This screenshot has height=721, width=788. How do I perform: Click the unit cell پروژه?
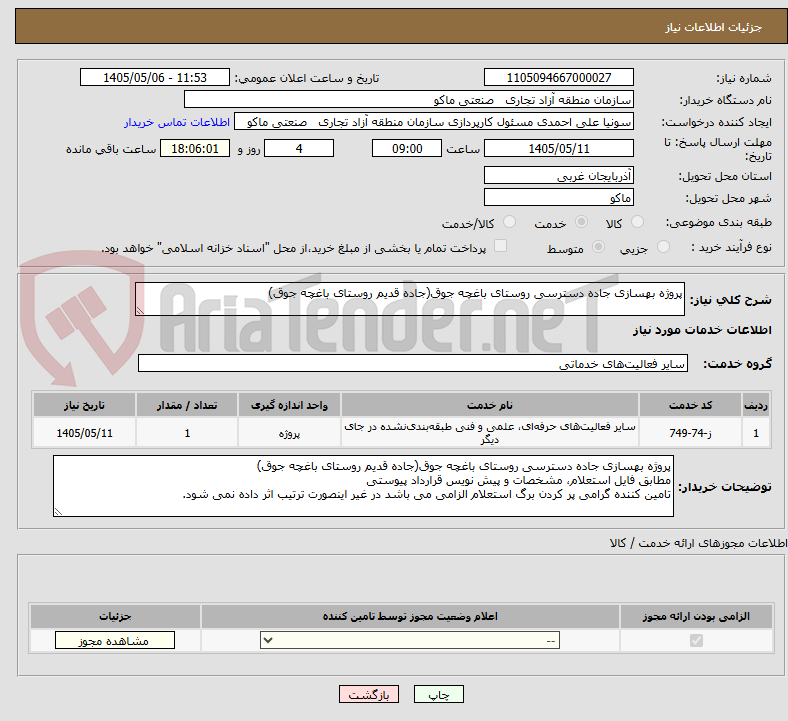289,433
